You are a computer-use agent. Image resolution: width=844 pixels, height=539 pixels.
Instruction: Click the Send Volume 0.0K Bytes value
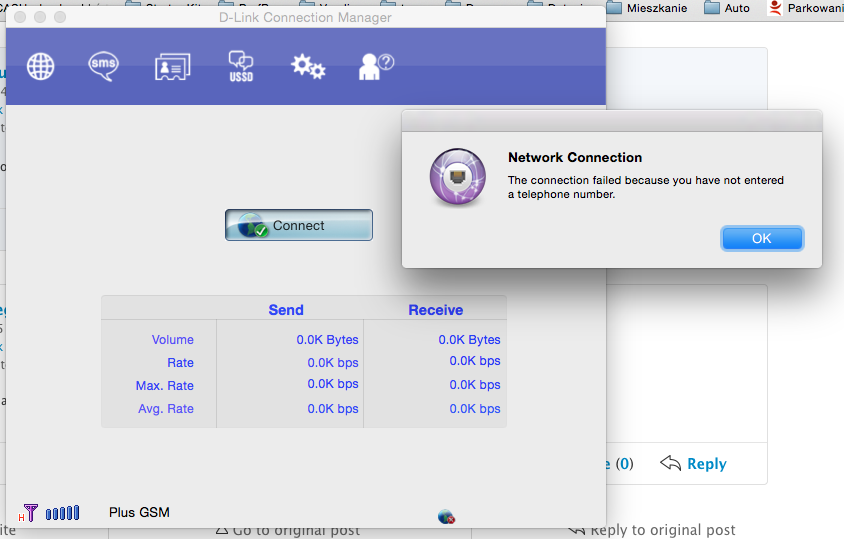pyautogui.click(x=327, y=340)
